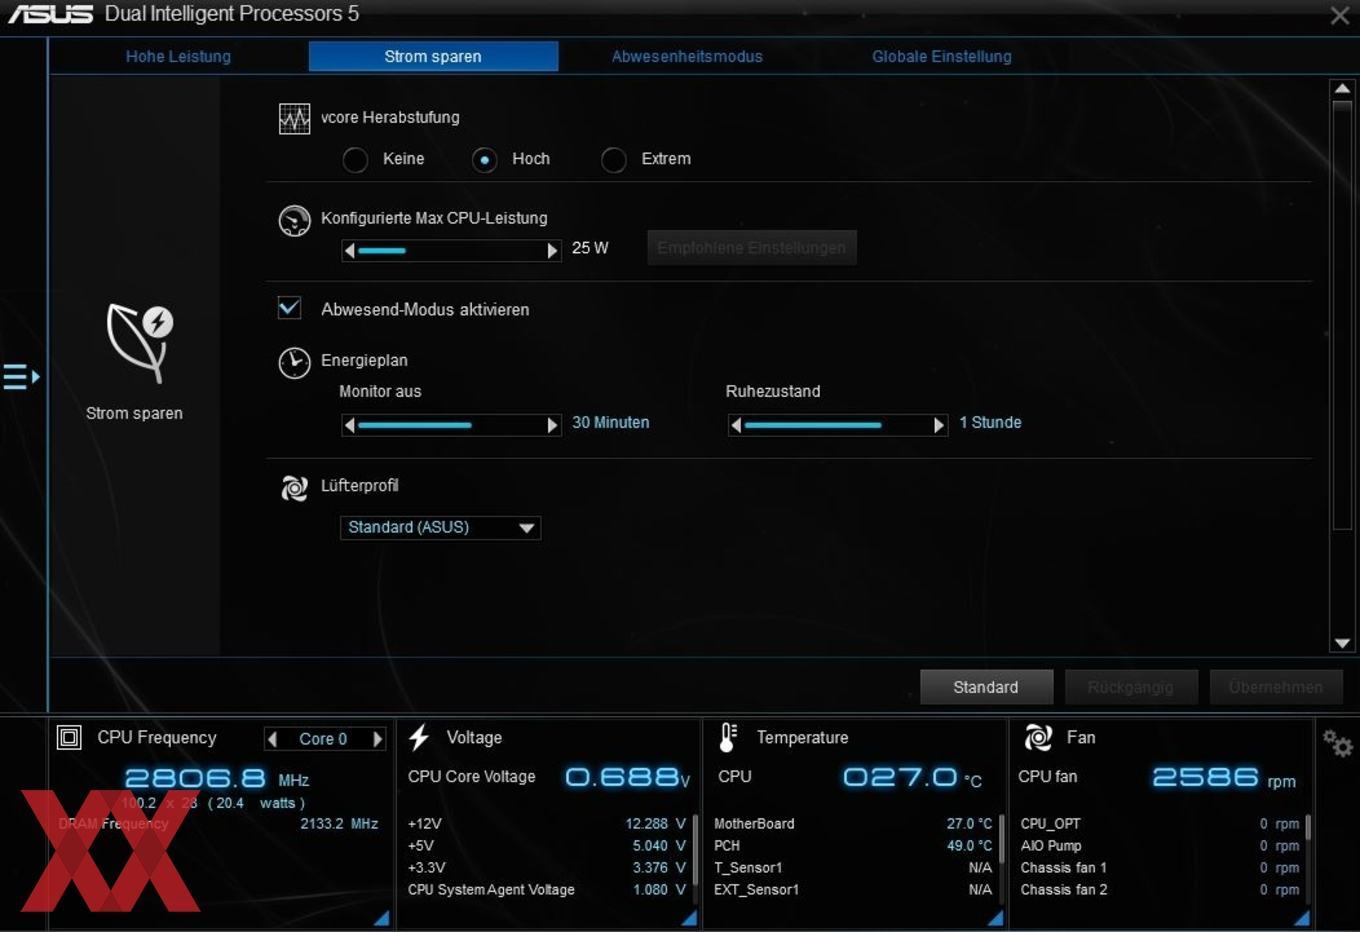The image size is (1360, 932).
Task: Select next core with right arrow
Action: (x=377, y=739)
